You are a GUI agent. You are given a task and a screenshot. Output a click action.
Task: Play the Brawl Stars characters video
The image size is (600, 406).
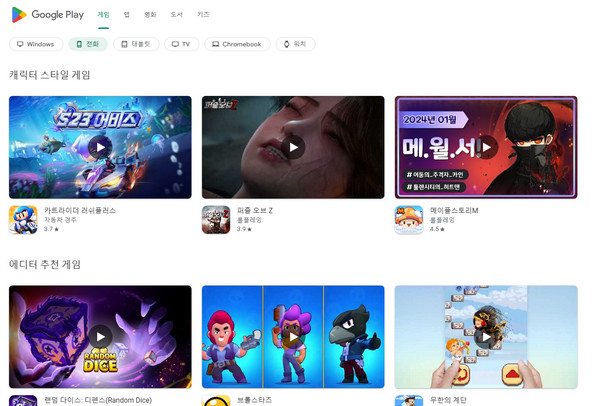pyautogui.click(x=293, y=337)
